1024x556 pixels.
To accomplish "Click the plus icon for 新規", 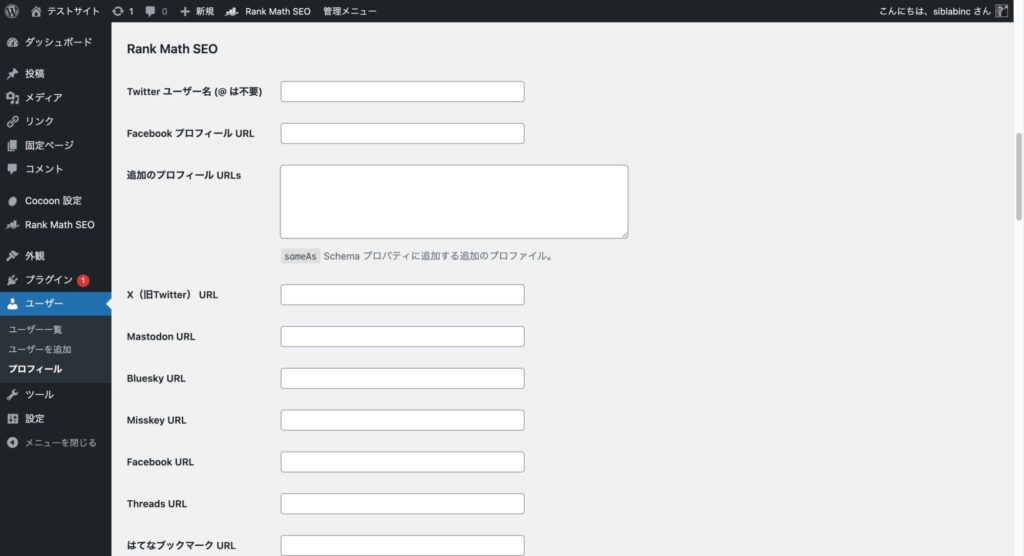I will tap(185, 11).
